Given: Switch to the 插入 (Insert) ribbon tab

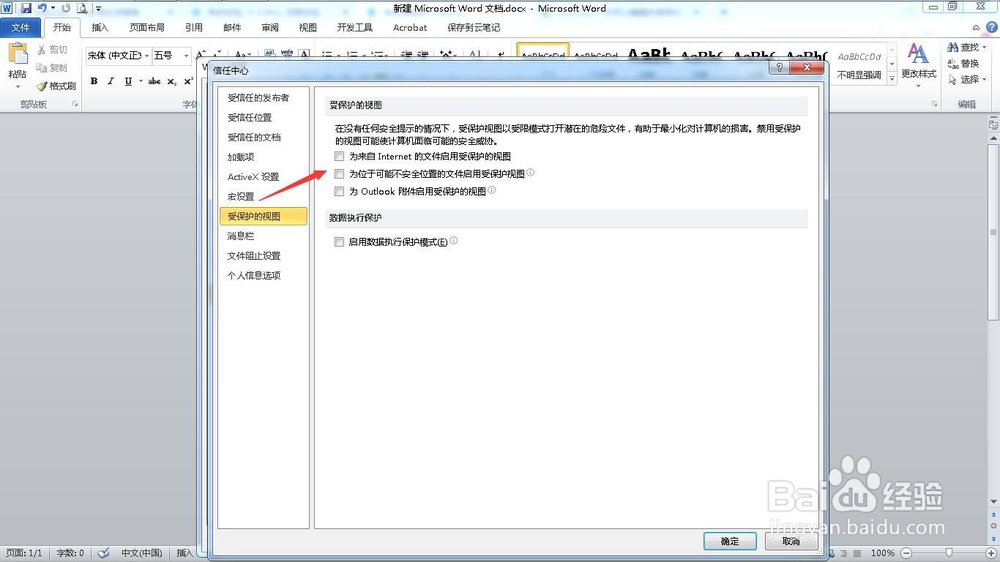Looking at the screenshot, I should (100, 27).
